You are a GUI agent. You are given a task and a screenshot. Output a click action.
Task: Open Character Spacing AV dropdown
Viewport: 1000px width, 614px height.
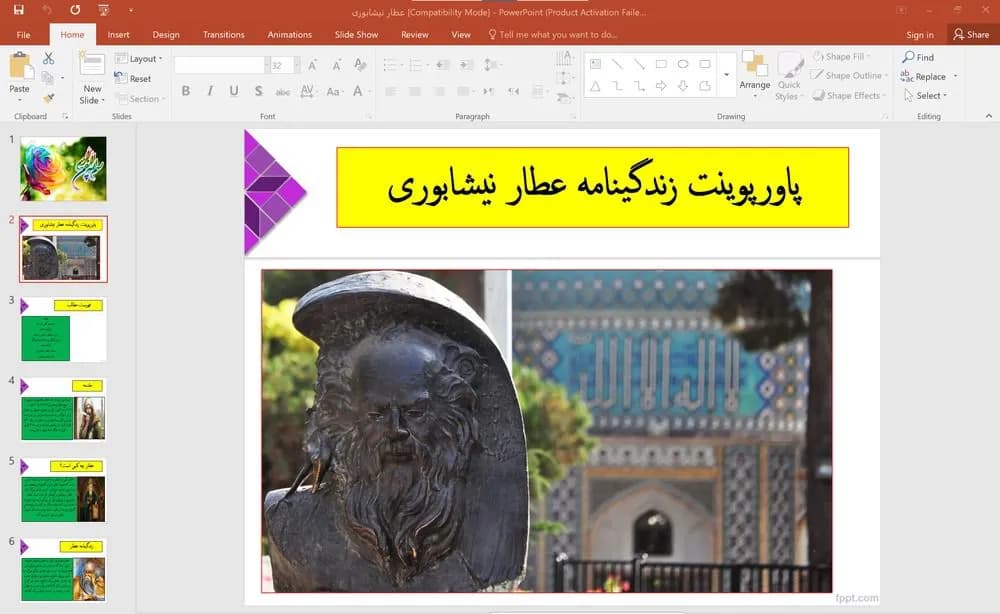[x=307, y=91]
